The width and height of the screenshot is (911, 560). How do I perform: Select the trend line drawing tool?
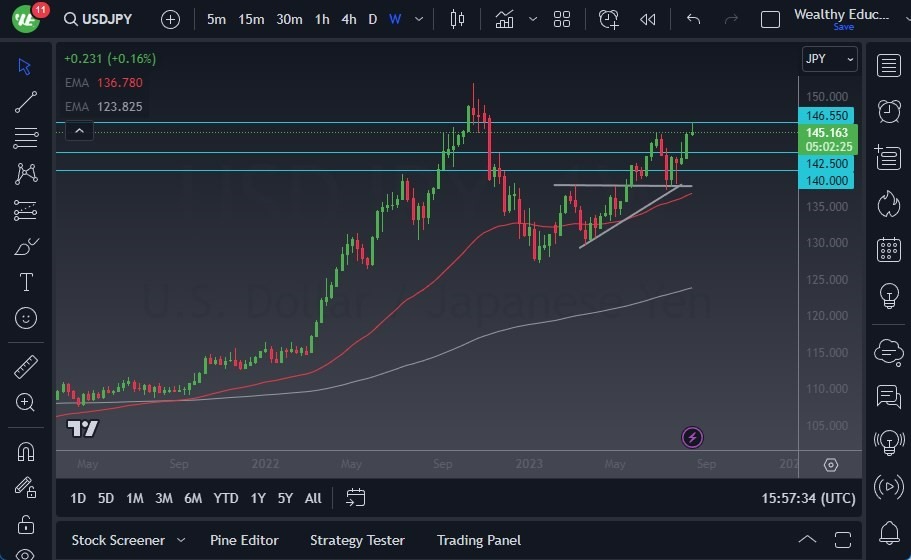pyautogui.click(x=26, y=102)
